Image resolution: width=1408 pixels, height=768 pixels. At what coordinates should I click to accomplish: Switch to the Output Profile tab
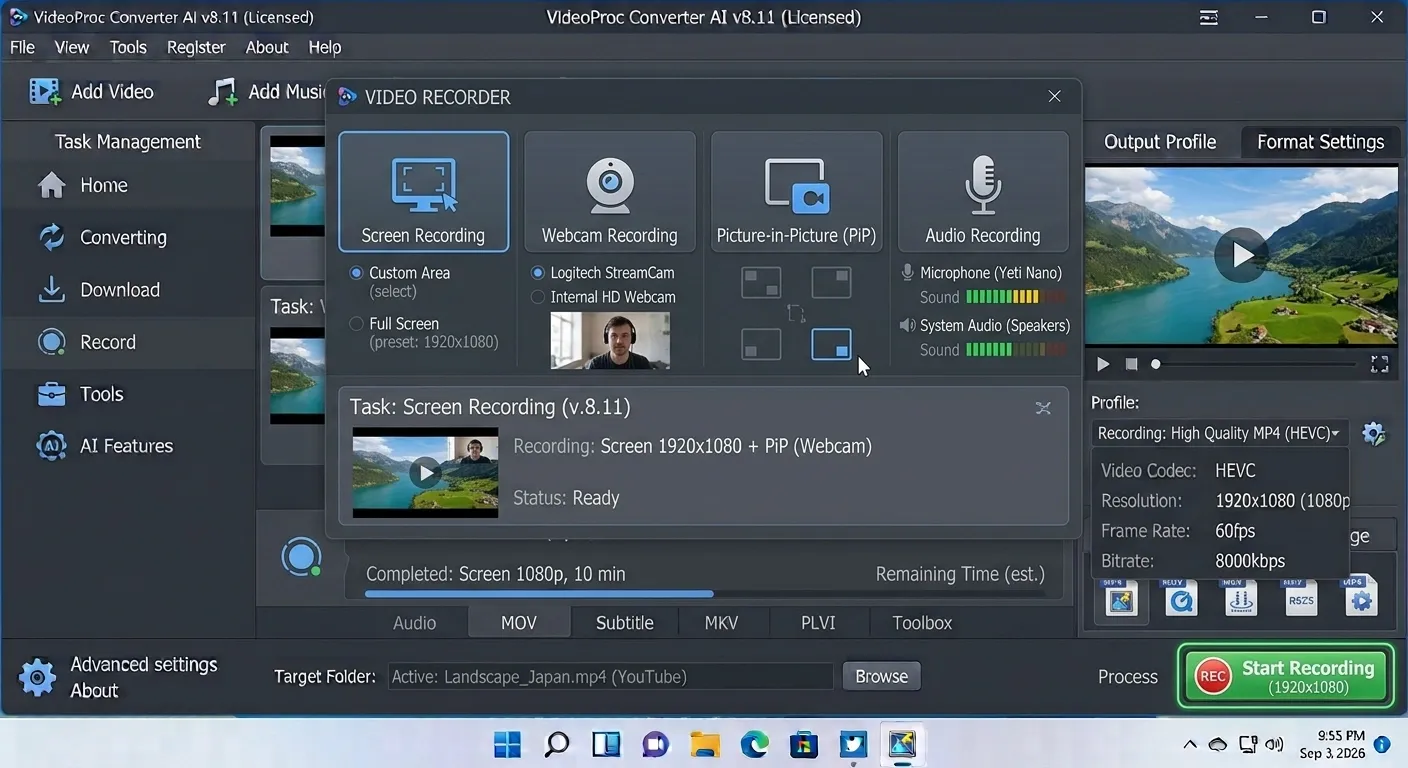[1160, 142]
